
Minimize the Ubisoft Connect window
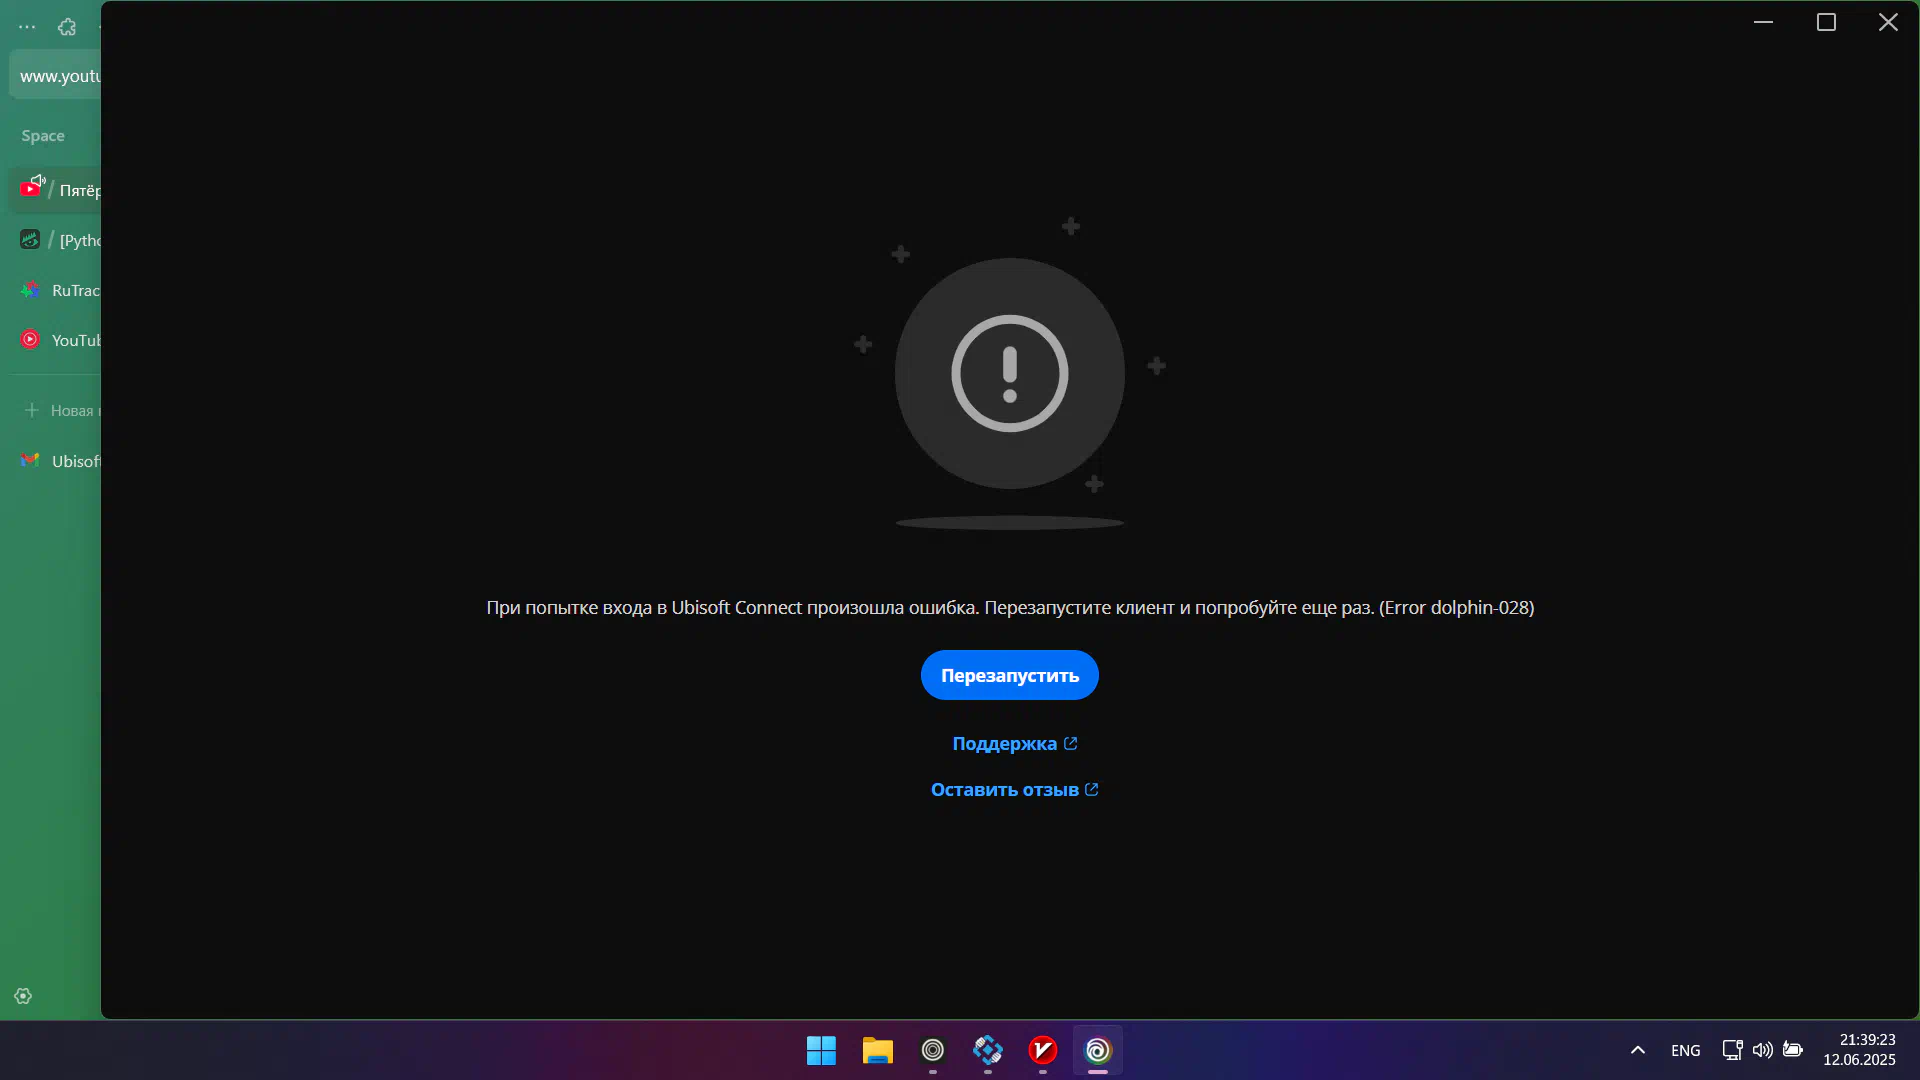coord(1763,22)
